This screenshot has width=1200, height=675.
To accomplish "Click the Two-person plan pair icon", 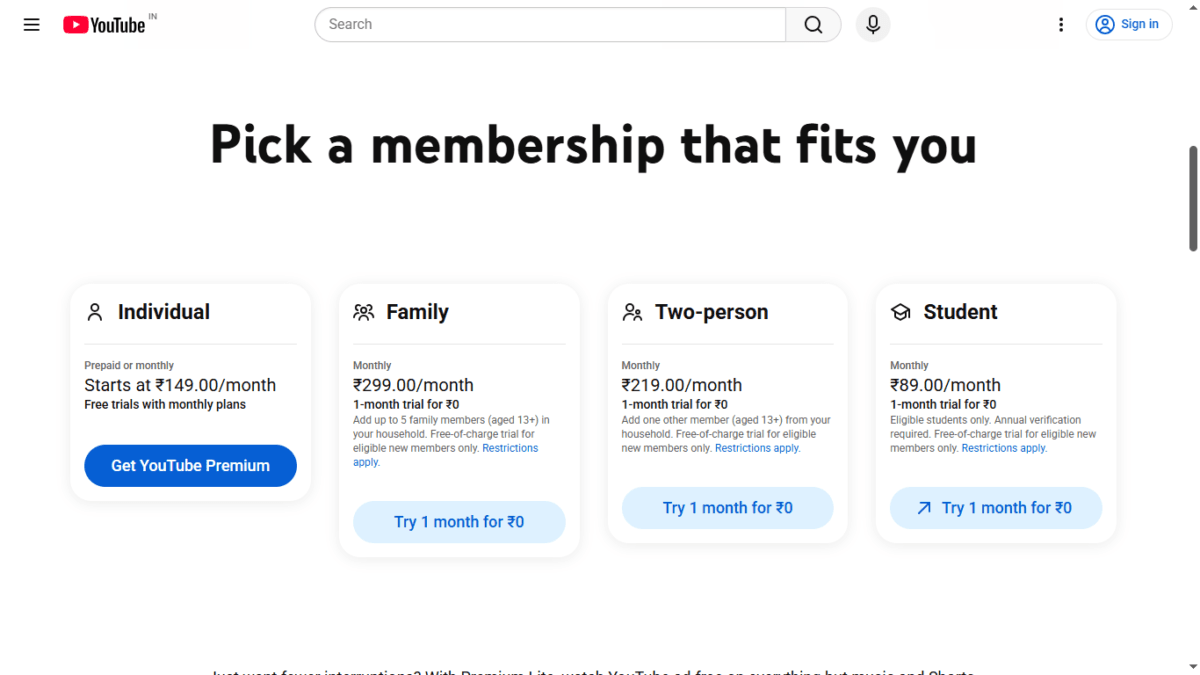I will point(631,311).
